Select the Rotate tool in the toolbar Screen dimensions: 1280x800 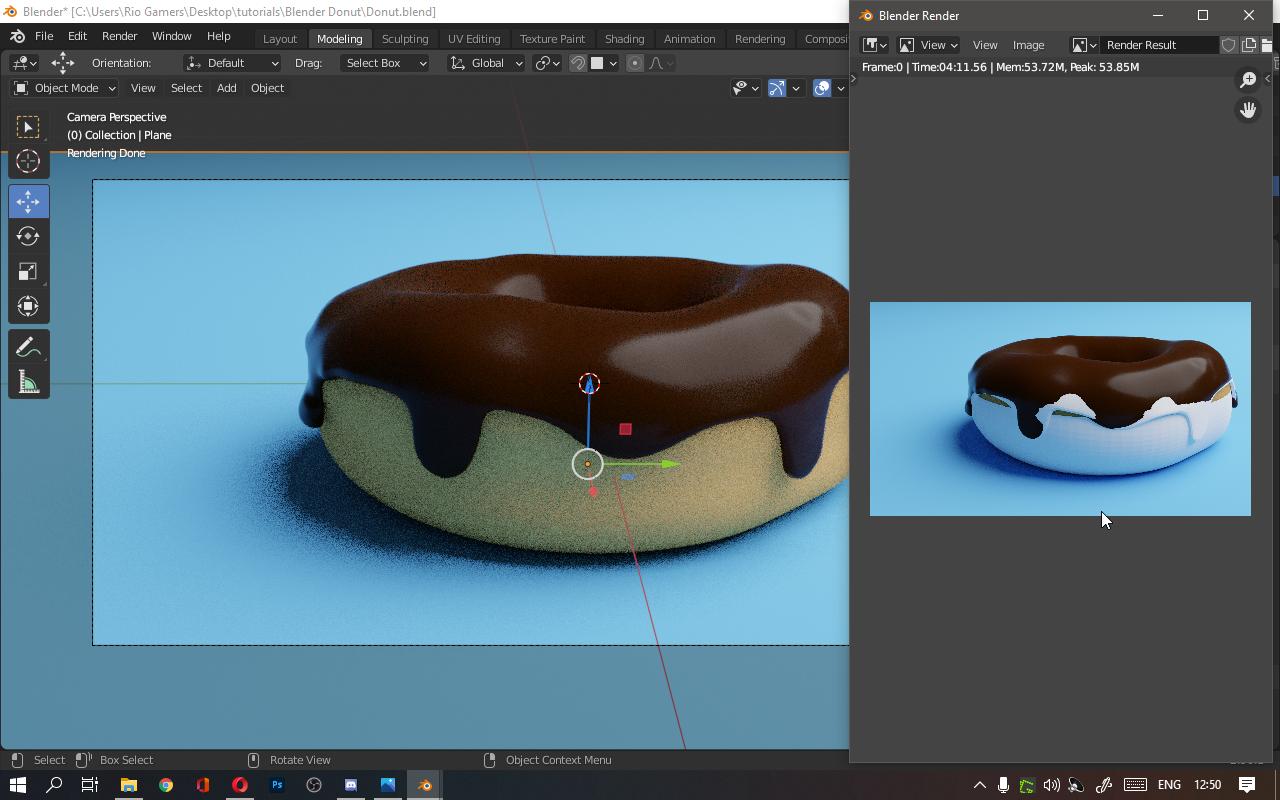[28, 236]
